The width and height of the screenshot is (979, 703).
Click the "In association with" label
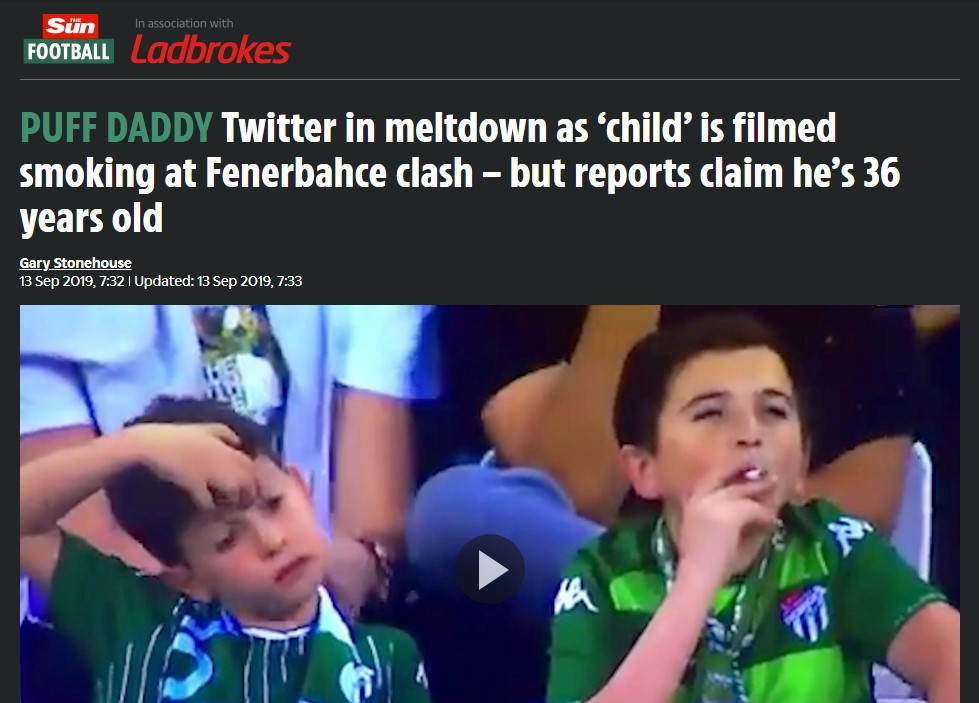[x=184, y=23]
